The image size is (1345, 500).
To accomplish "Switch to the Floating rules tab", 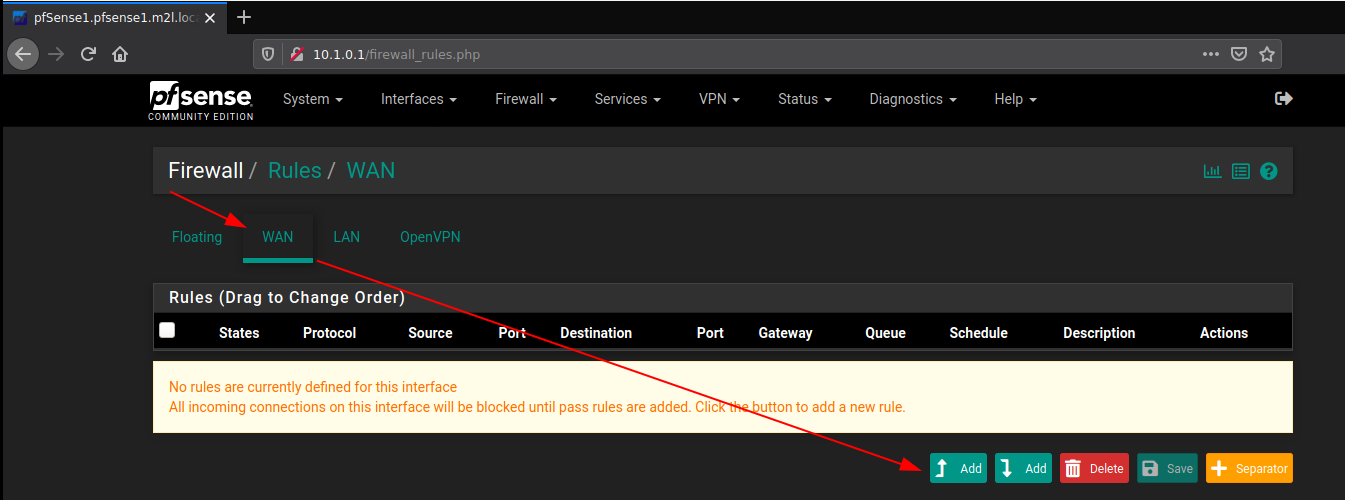I will coord(197,237).
